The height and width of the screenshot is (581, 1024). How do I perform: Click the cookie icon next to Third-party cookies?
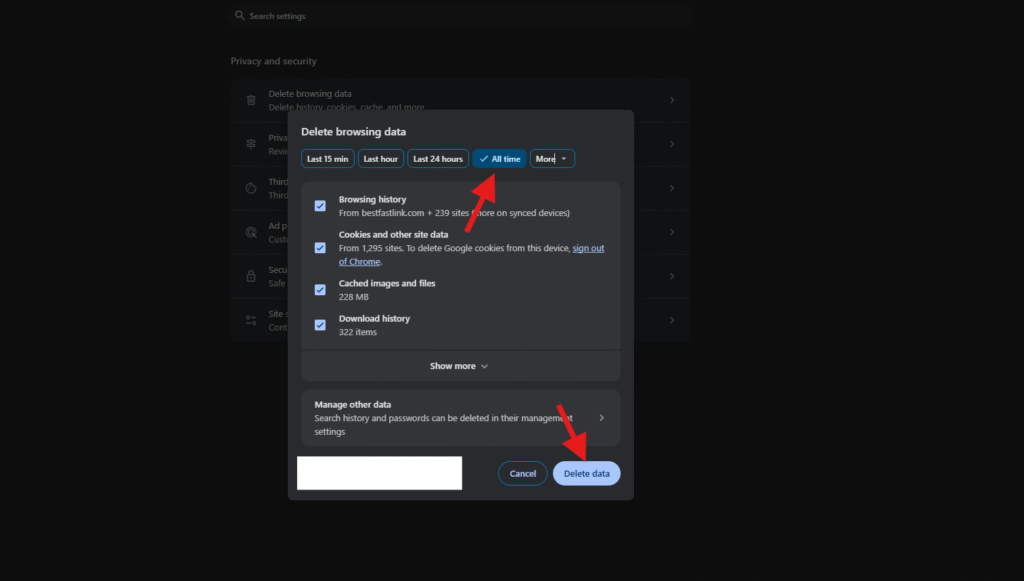pyautogui.click(x=250, y=188)
